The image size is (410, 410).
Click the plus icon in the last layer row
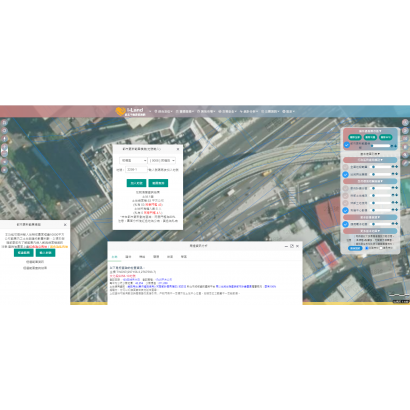(x=396, y=224)
